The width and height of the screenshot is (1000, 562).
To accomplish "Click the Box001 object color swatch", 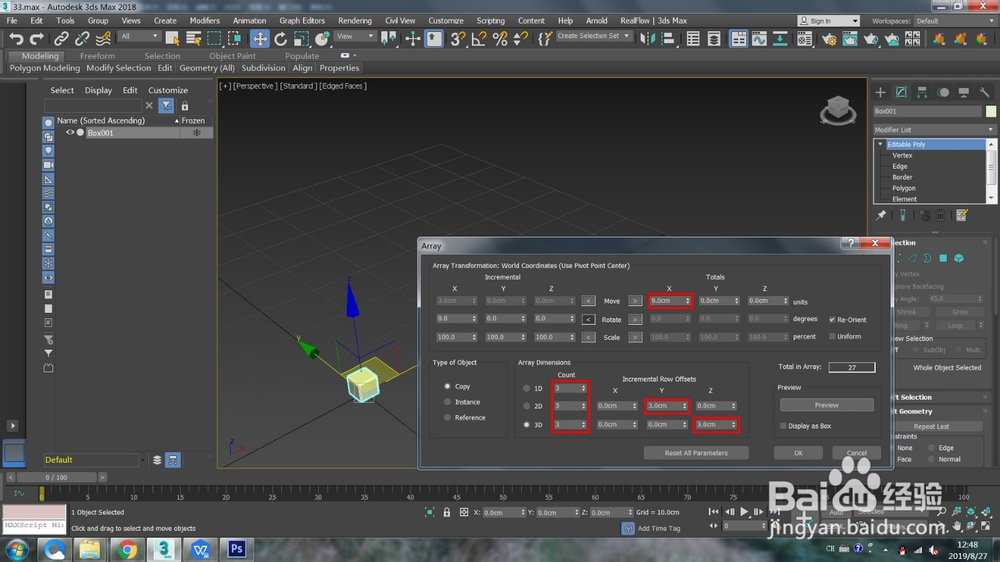I will [990, 111].
